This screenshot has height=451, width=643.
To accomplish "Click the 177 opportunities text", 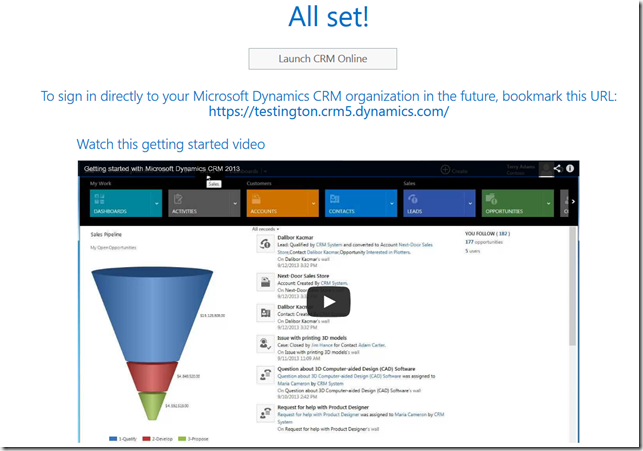I will coord(484,242).
